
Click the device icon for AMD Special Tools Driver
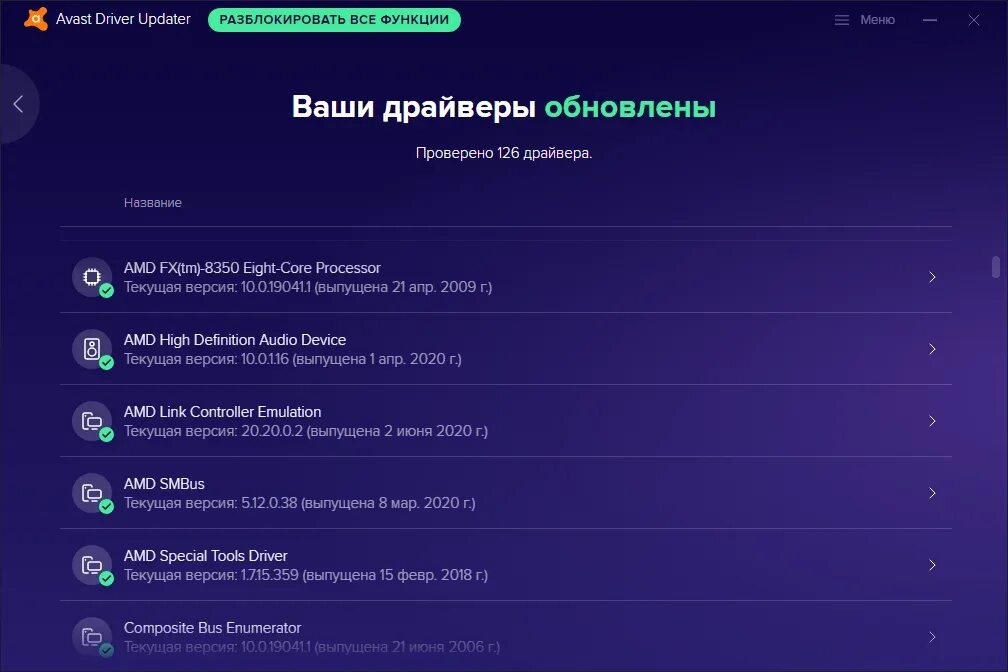(x=92, y=565)
